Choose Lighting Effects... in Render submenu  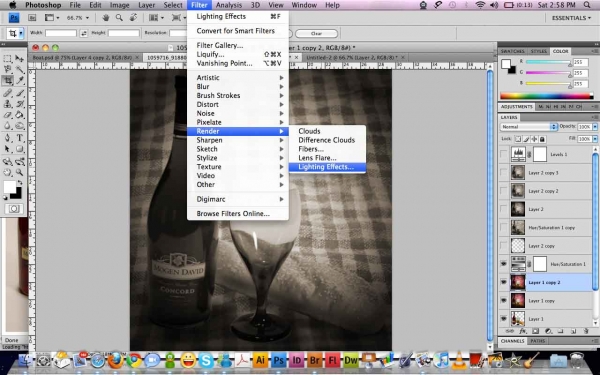click(327, 167)
